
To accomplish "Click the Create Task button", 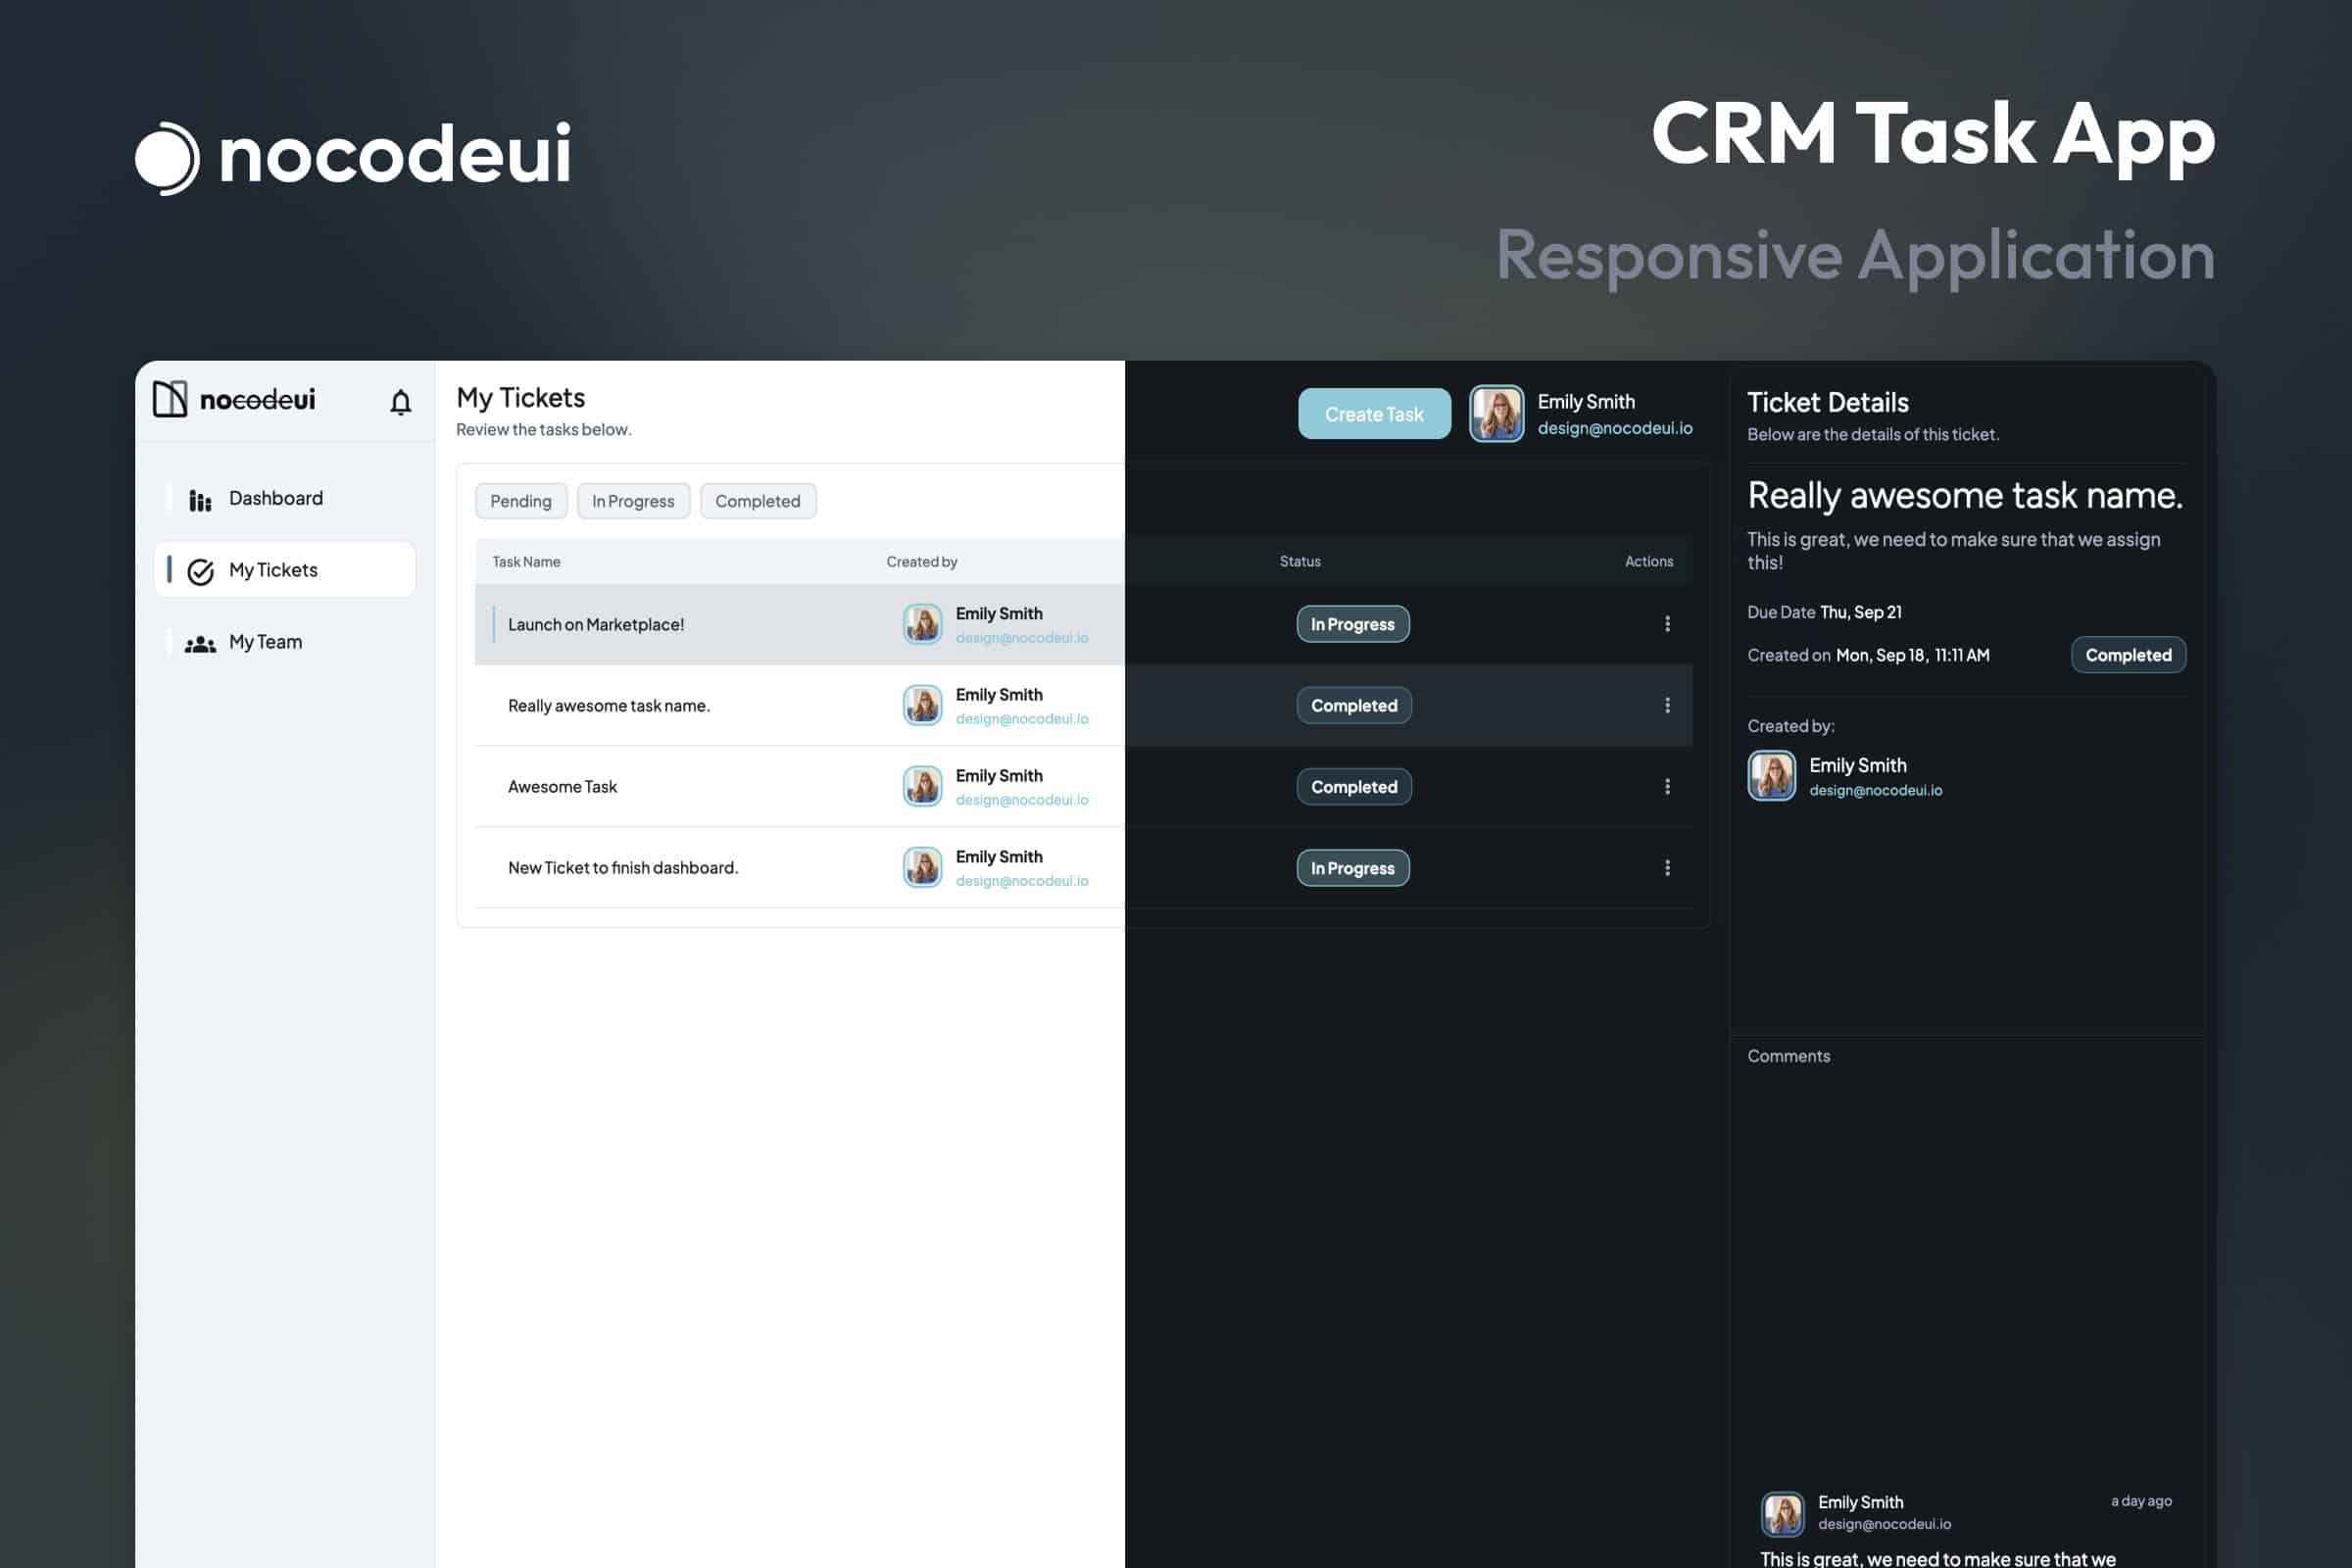I will pyautogui.click(x=1374, y=413).
